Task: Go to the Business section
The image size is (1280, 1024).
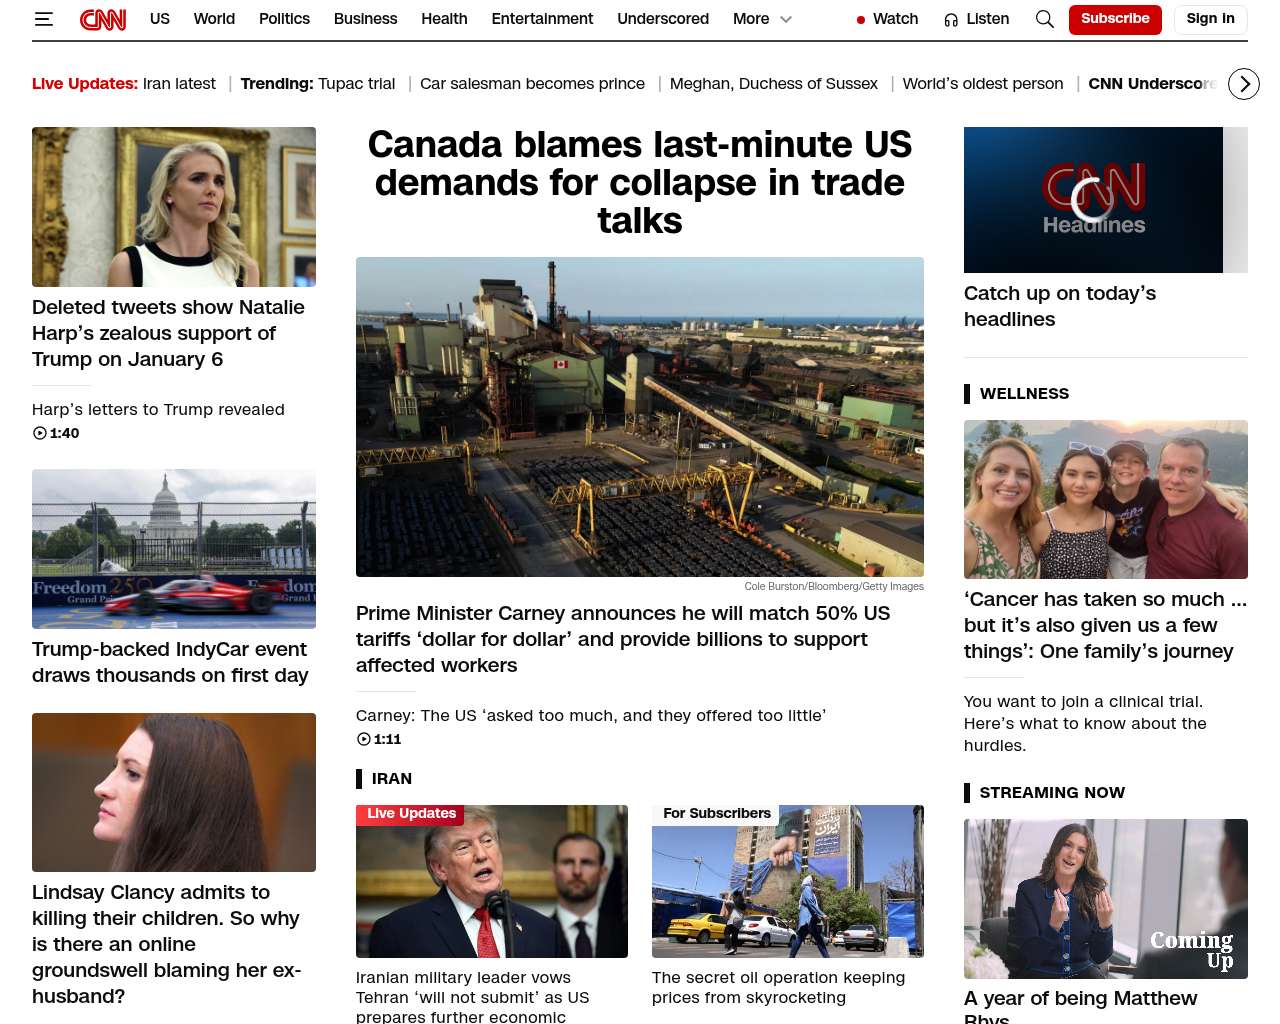Action: pos(366,19)
